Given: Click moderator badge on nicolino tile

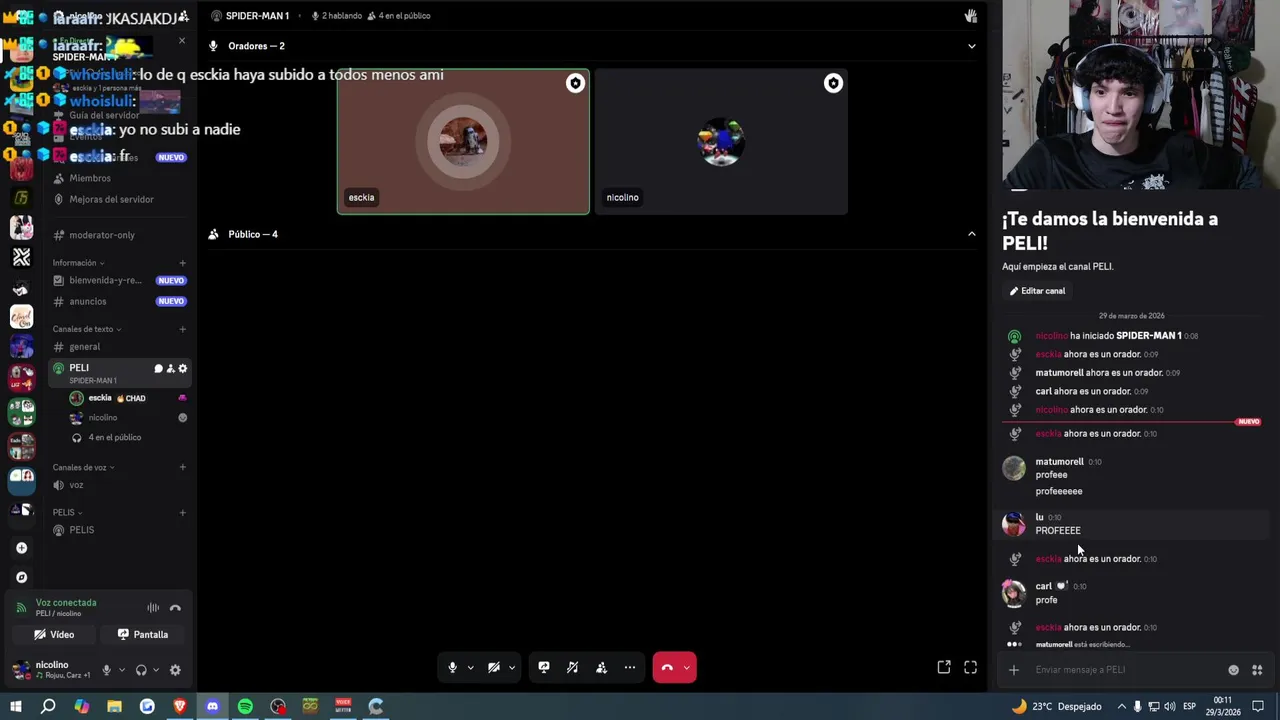Looking at the screenshot, I should tap(833, 84).
